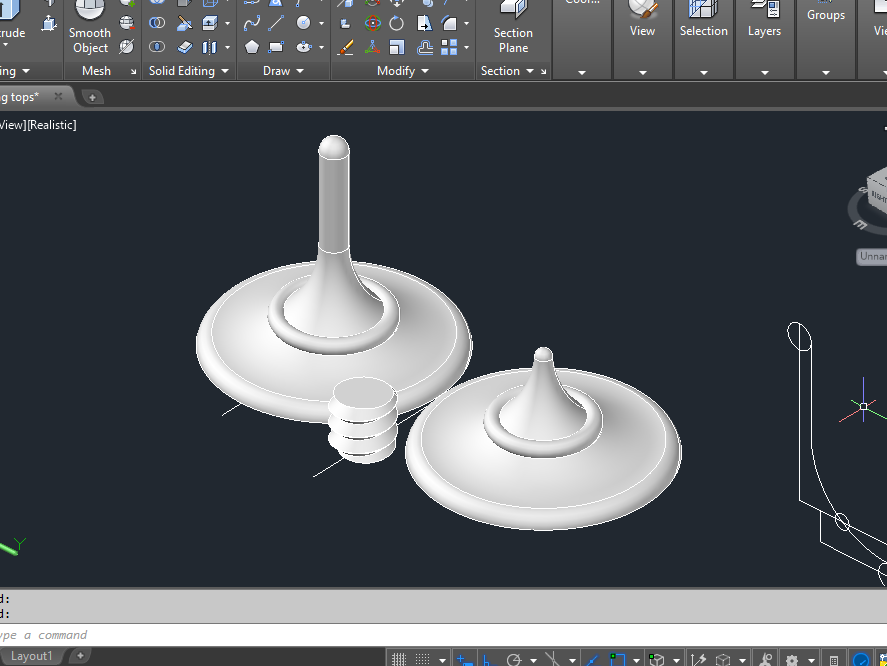Viewport: 887px width, 666px height.
Task: Open a new drawing tab
Action: pos(92,97)
